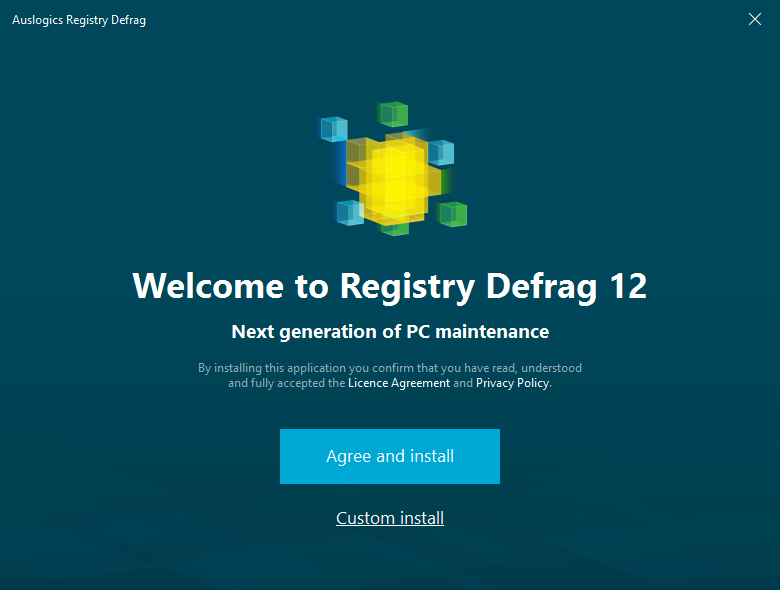Click the words fully accepted in the disclaimer
This screenshot has height=590, width=780.
coord(289,383)
